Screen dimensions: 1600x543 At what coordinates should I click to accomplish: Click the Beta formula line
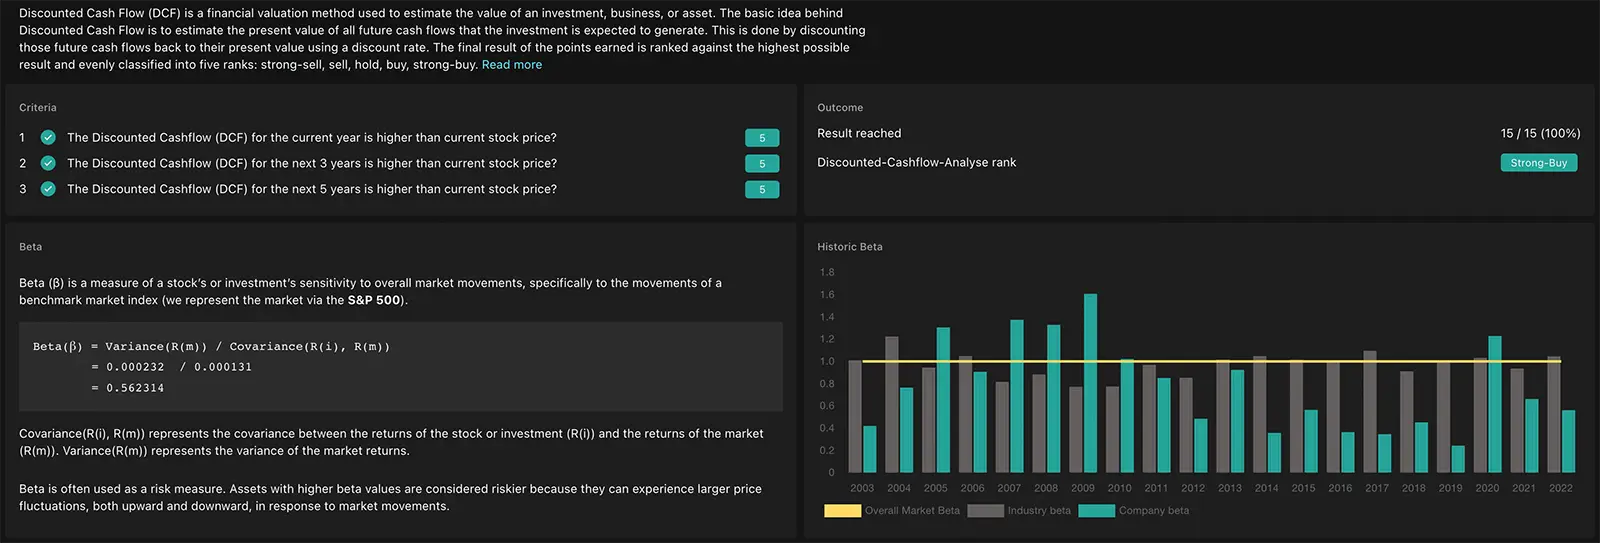[211, 347]
